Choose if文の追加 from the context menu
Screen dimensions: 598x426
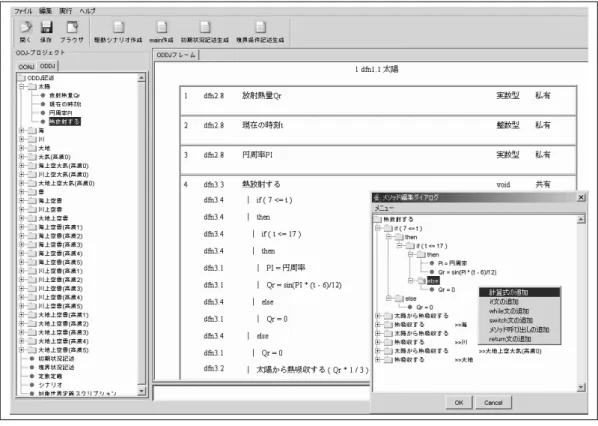click(519, 302)
